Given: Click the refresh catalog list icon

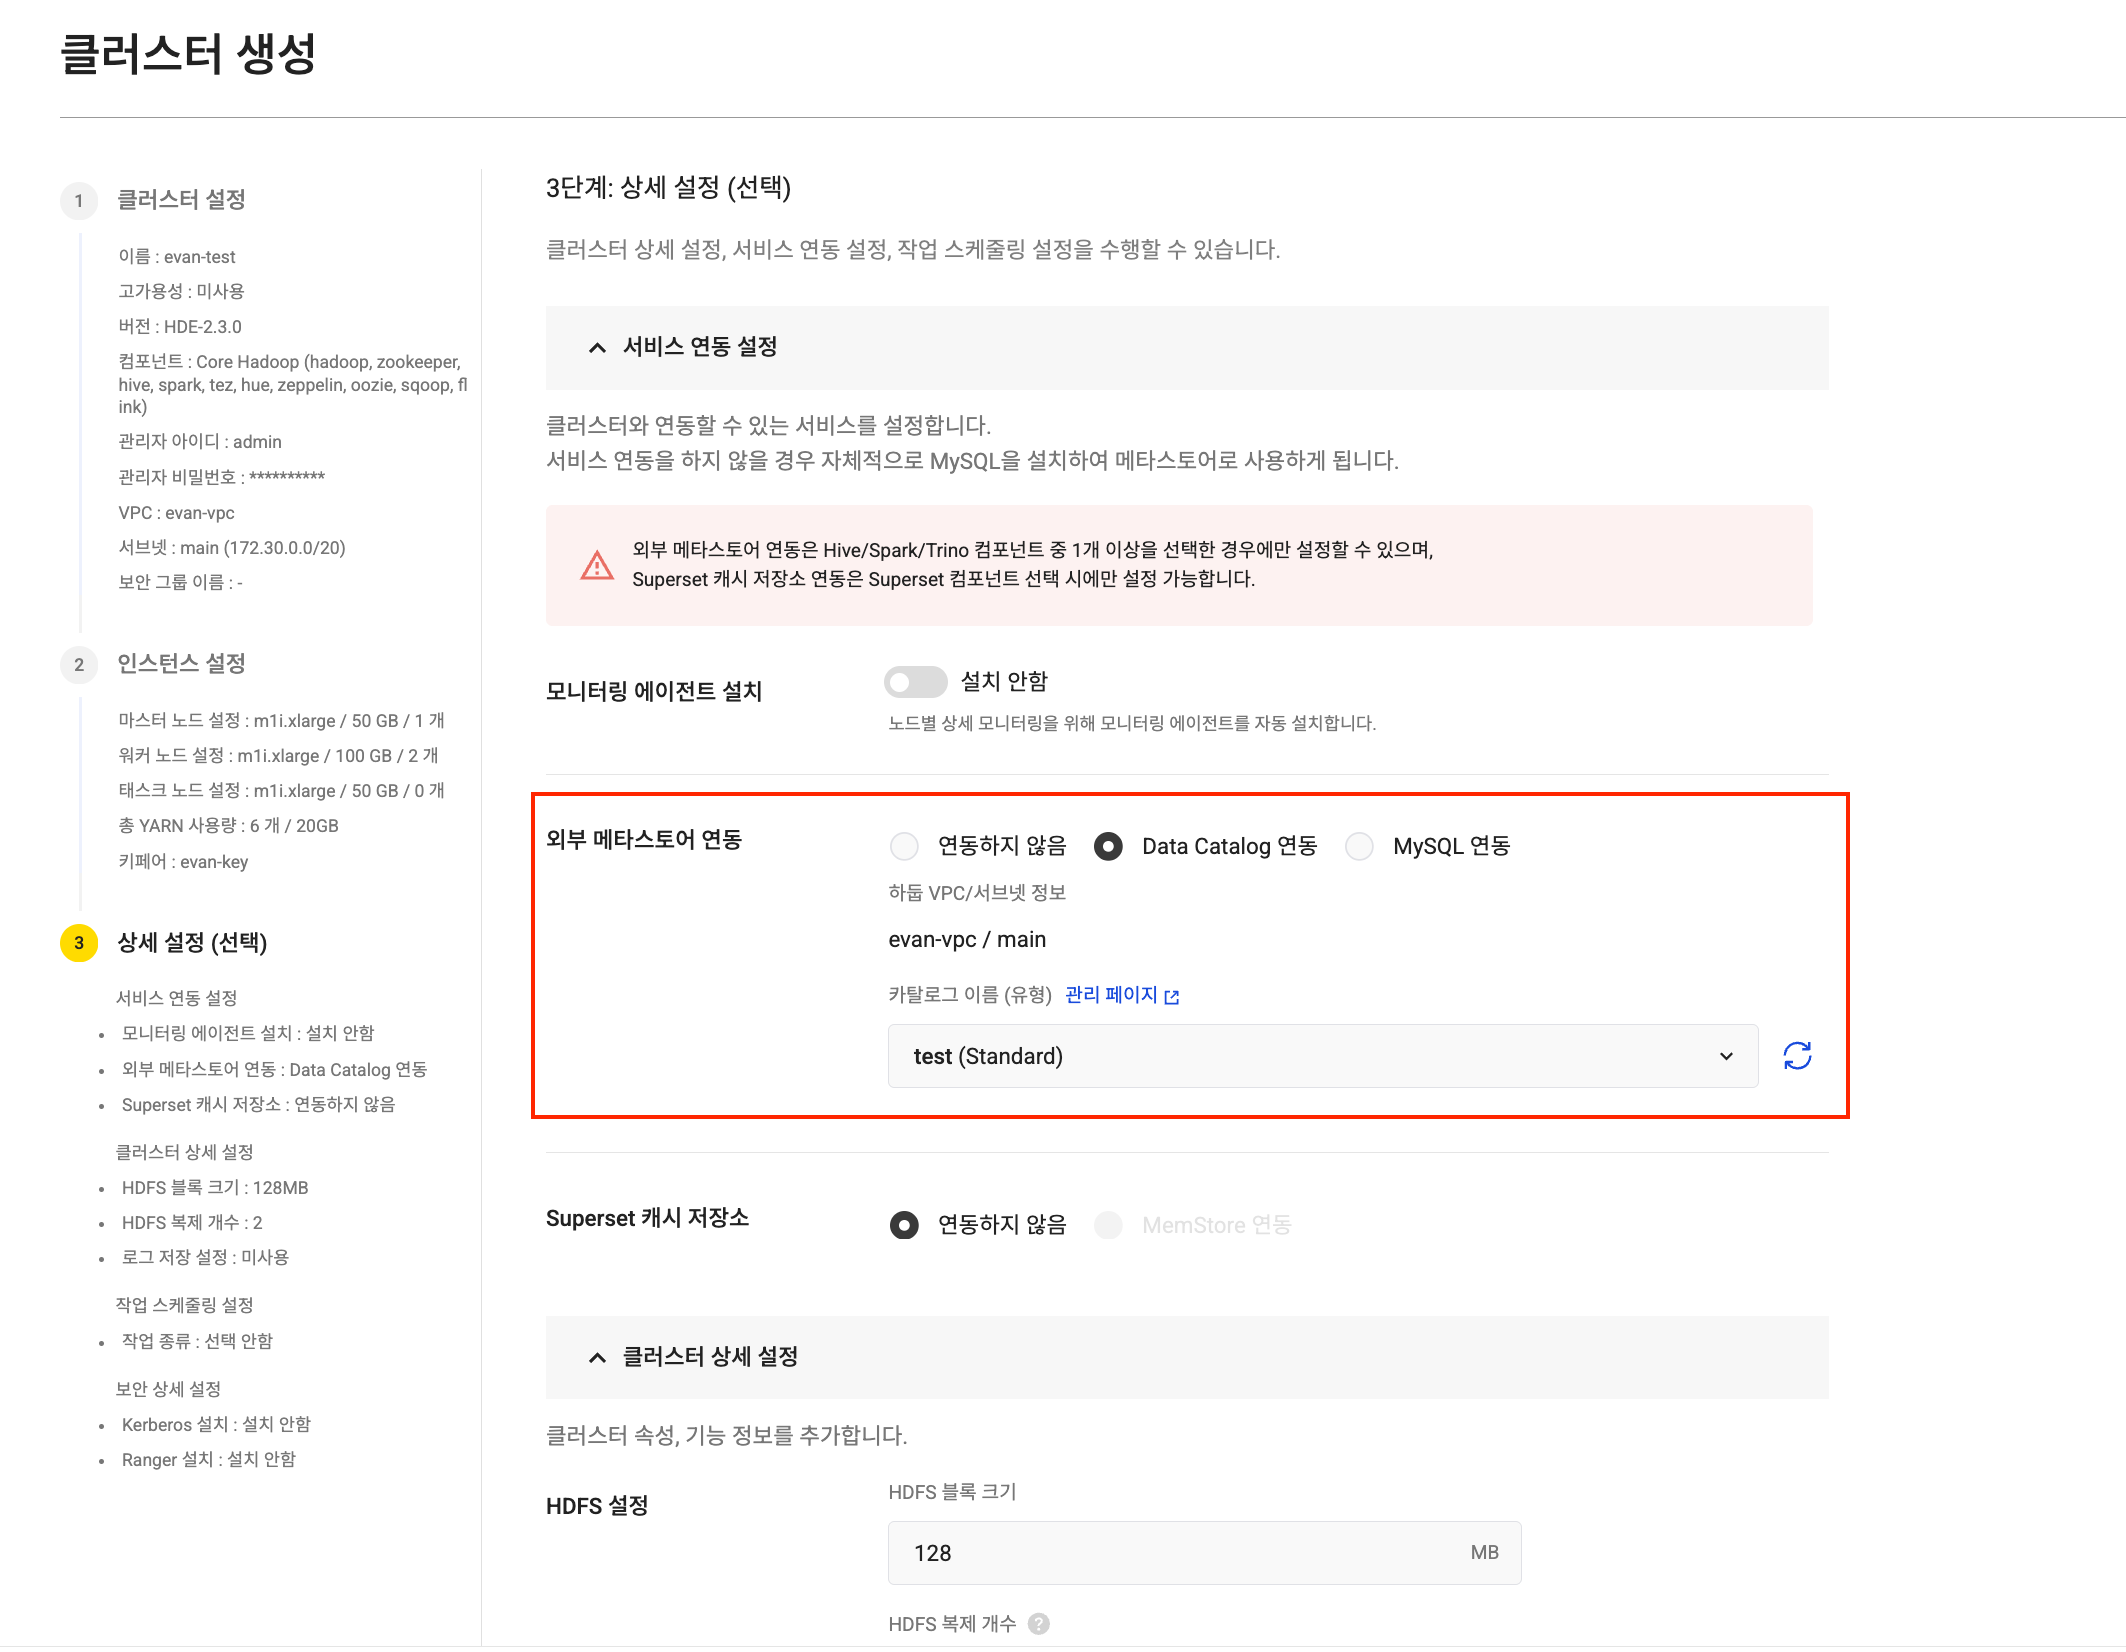Looking at the screenshot, I should pyautogui.click(x=1797, y=1056).
